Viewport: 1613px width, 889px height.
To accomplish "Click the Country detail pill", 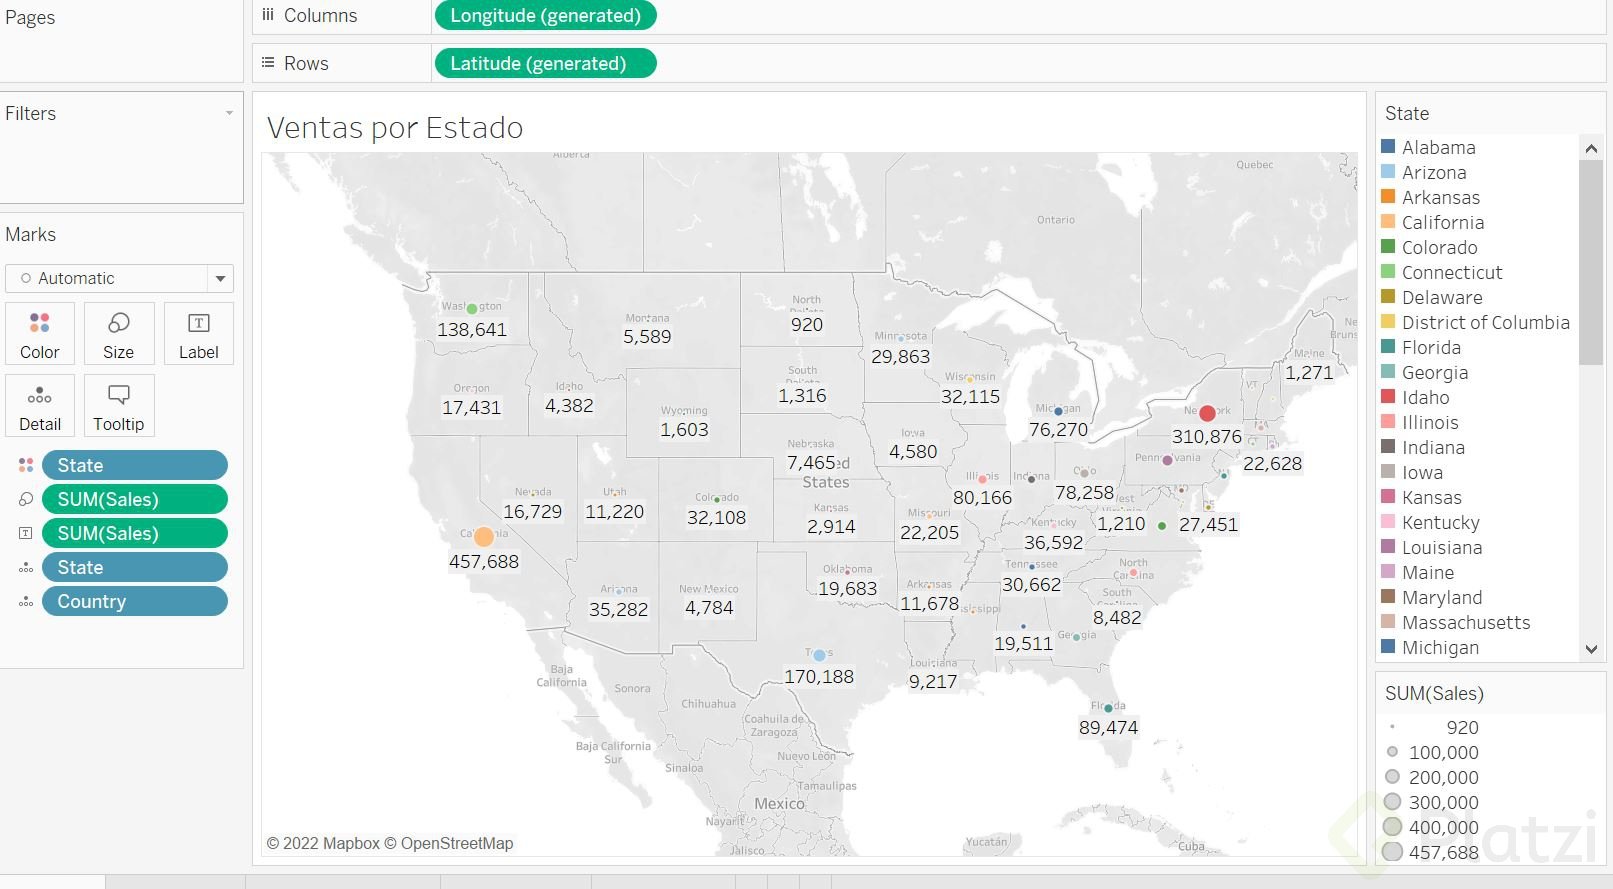I will 134,602.
